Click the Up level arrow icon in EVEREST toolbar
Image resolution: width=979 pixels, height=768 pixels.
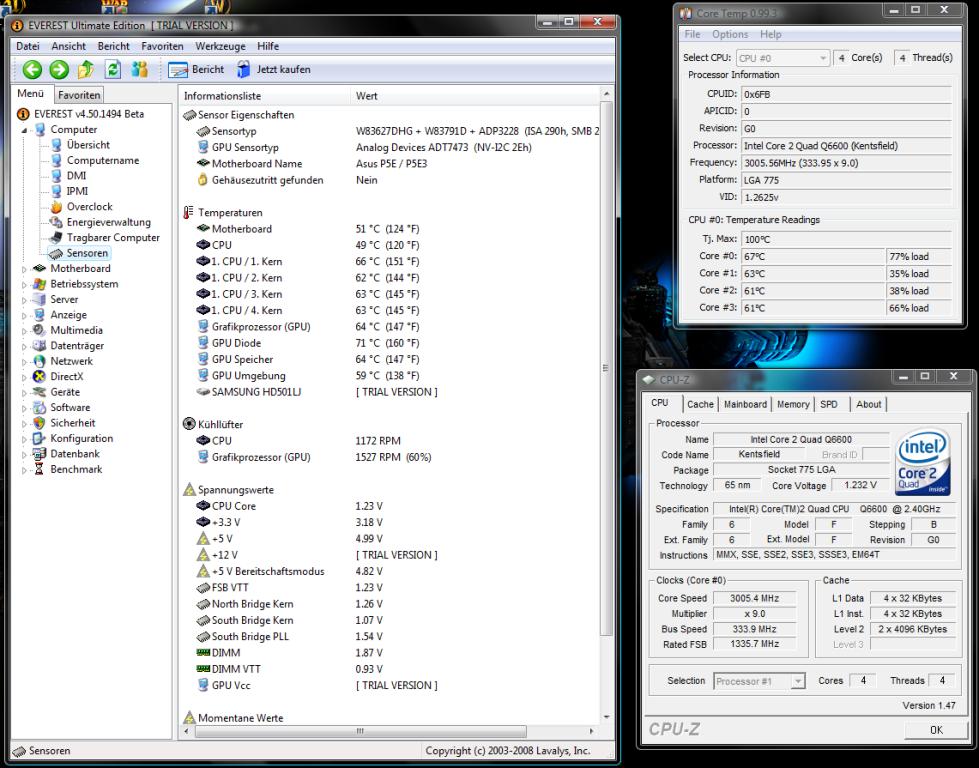click(86, 69)
